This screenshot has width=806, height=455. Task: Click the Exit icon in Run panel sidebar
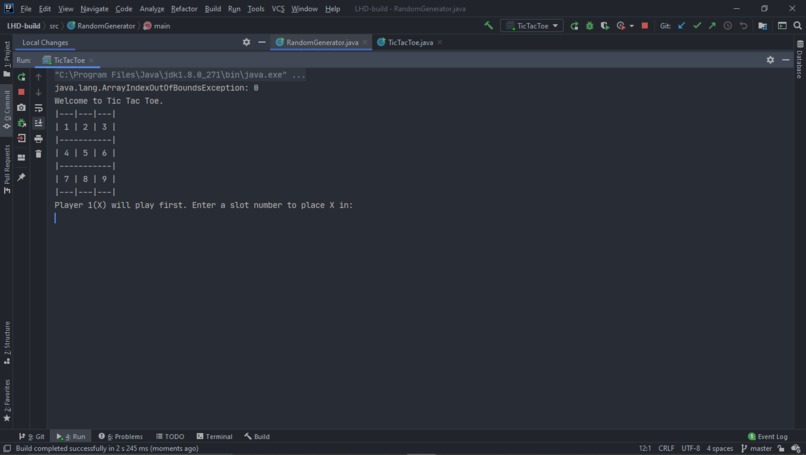pyautogui.click(x=21, y=138)
